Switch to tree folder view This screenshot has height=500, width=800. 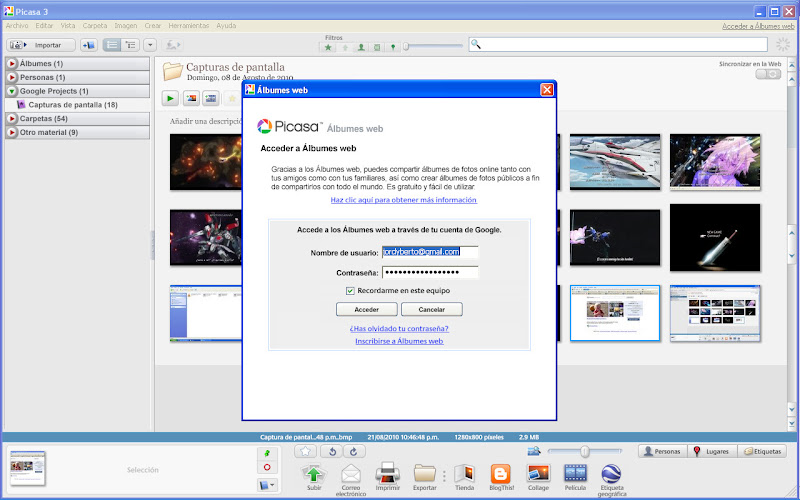click(131, 45)
